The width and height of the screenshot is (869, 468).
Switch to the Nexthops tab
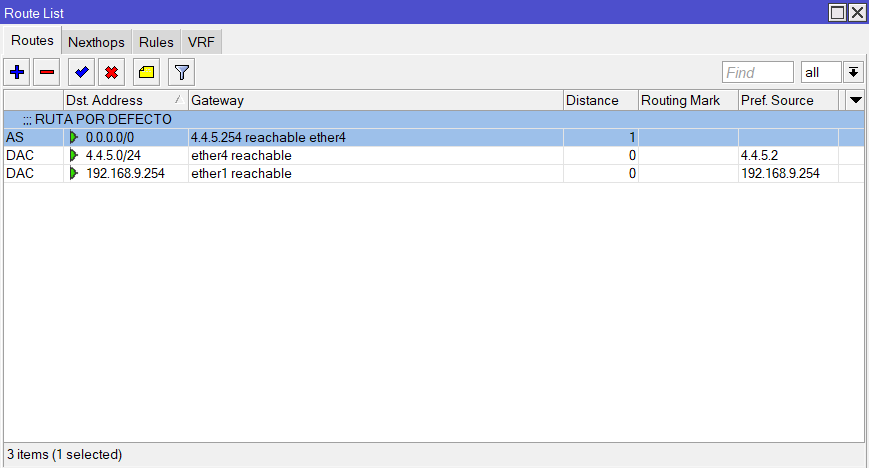click(96, 42)
